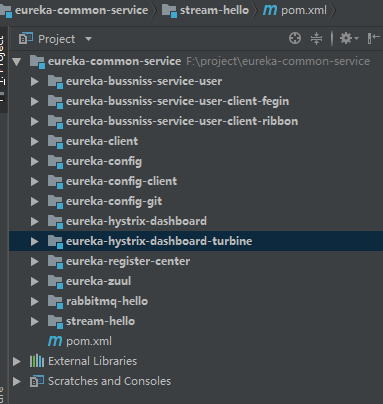Collapse the eureka-common-service root node
Screen dimensions: 383x404
17,61
